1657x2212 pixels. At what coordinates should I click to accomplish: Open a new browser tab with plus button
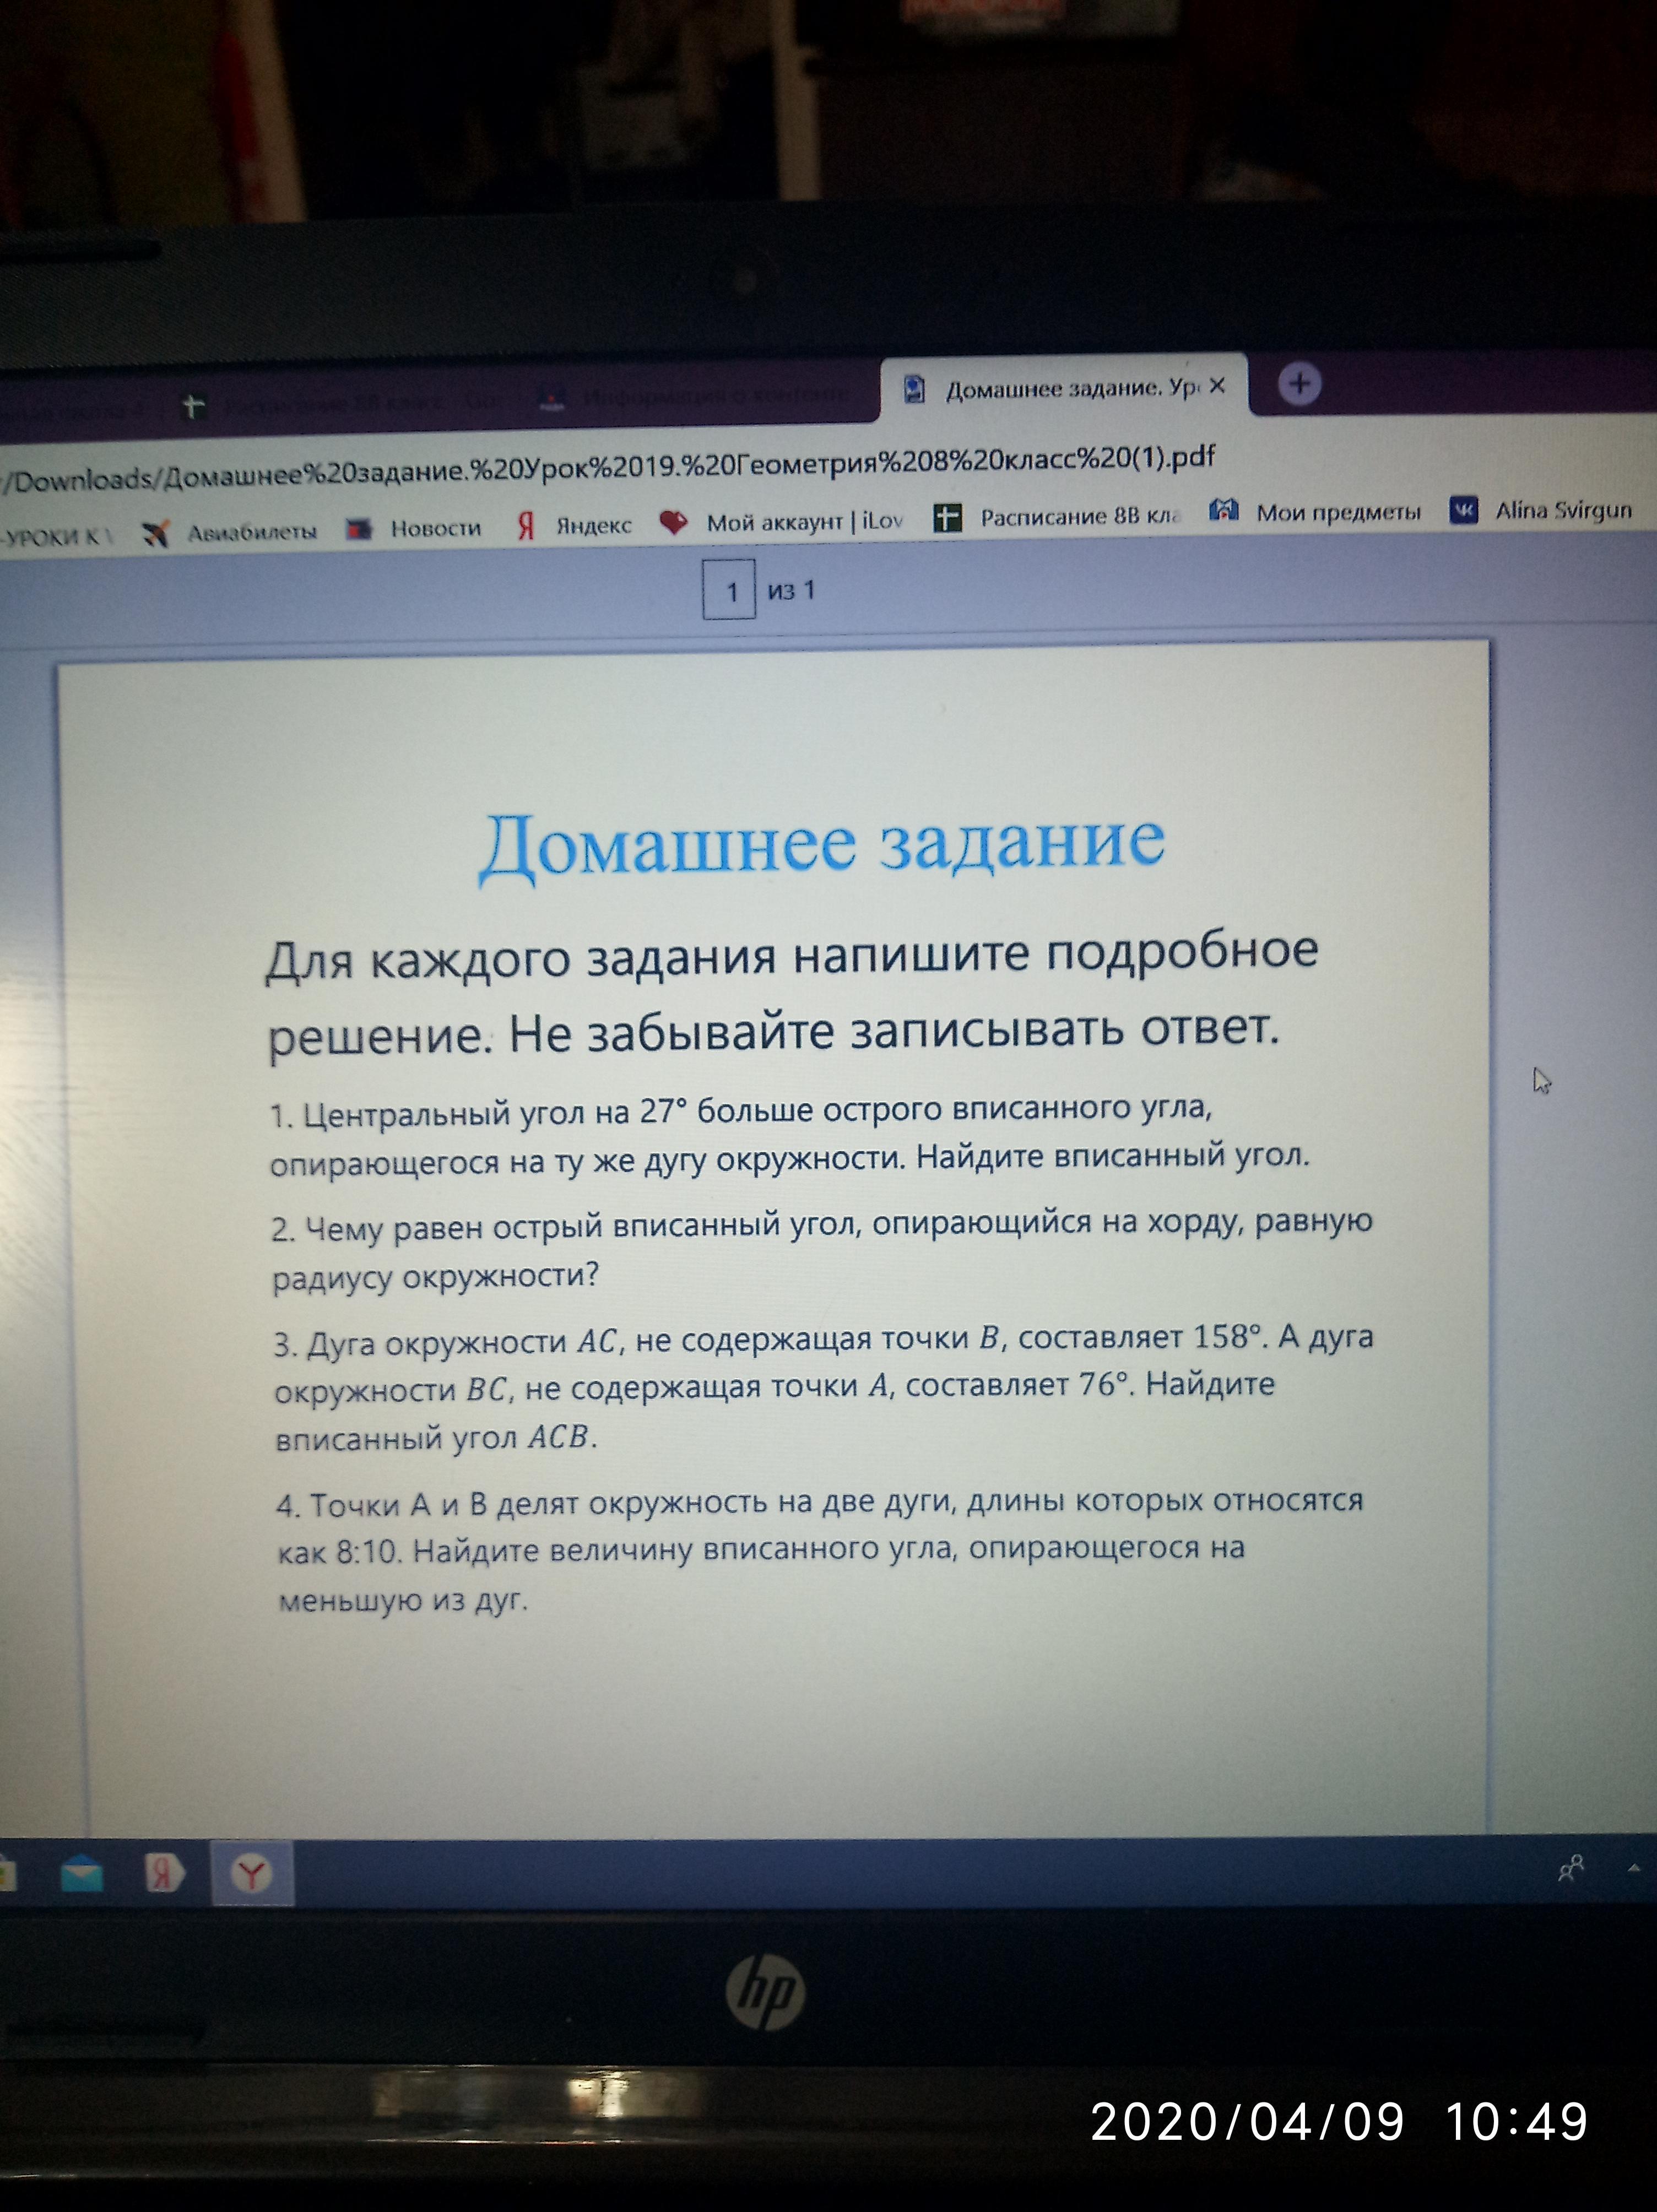click(1299, 384)
